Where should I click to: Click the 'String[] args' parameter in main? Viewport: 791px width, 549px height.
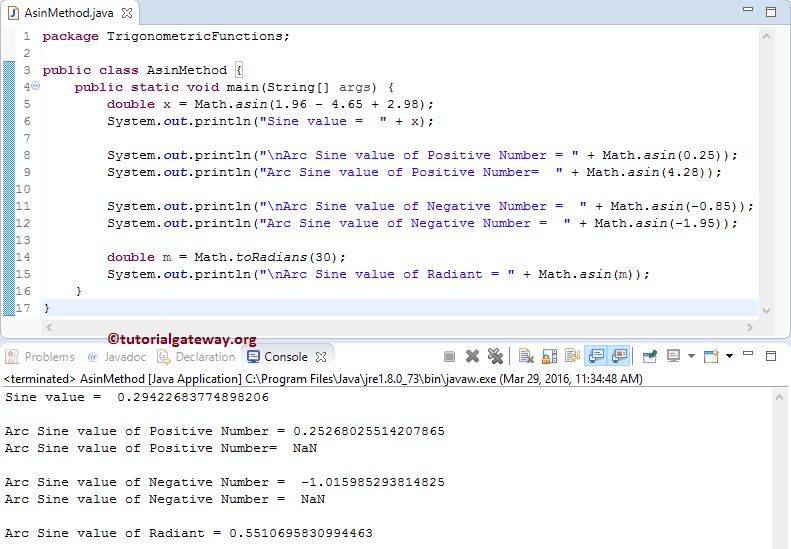[321, 87]
